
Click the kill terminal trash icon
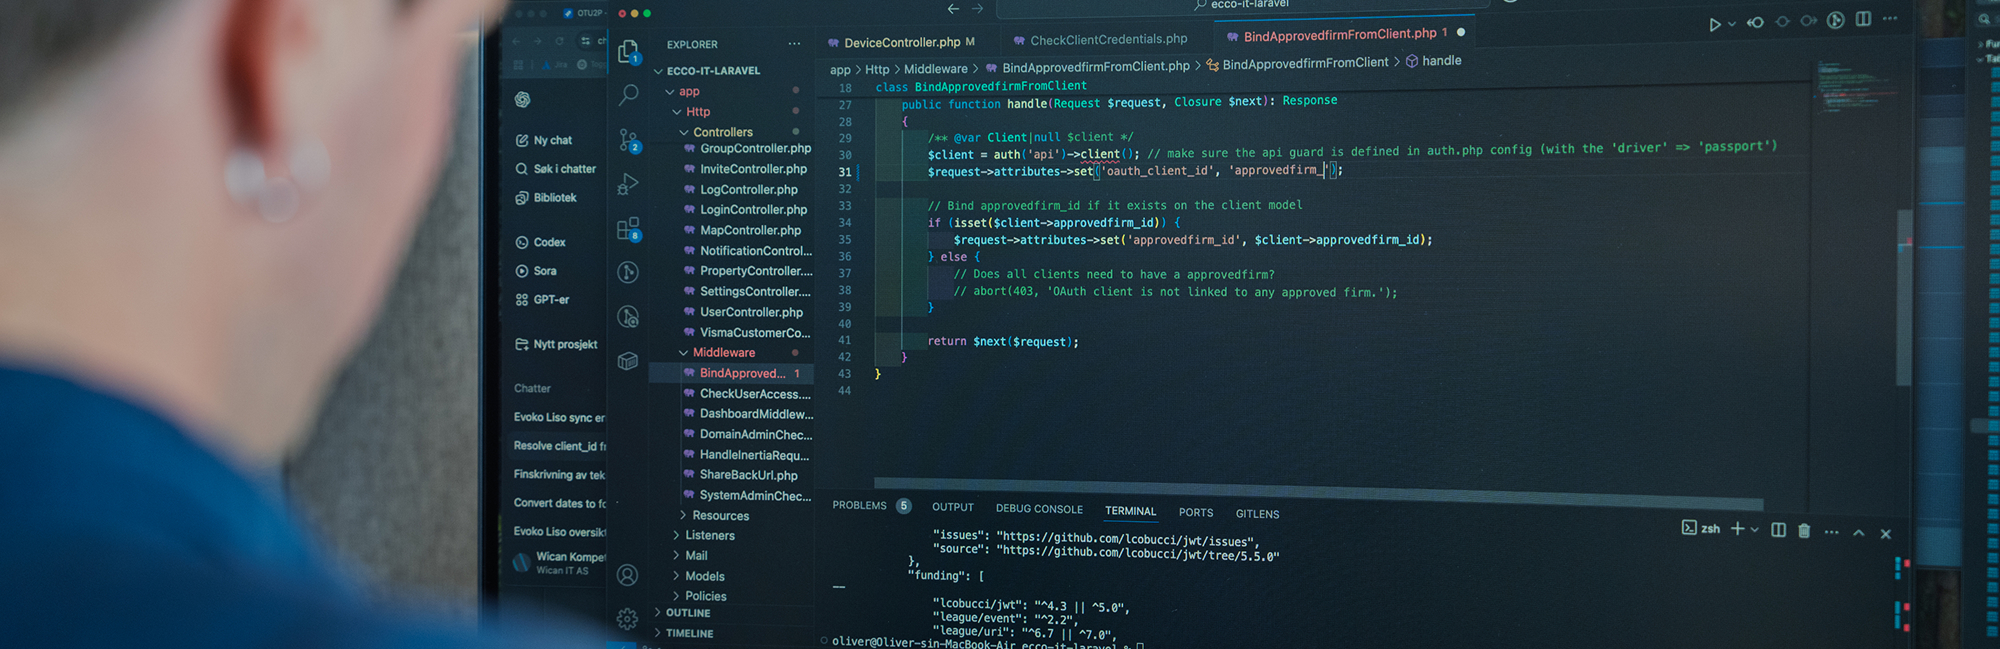point(1804,531)
